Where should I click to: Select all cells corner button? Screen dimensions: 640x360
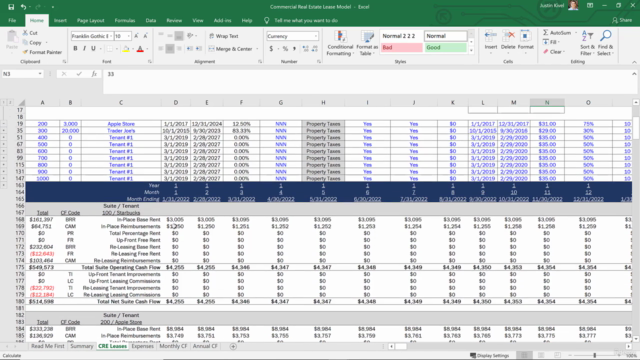(x=21, y=102)
